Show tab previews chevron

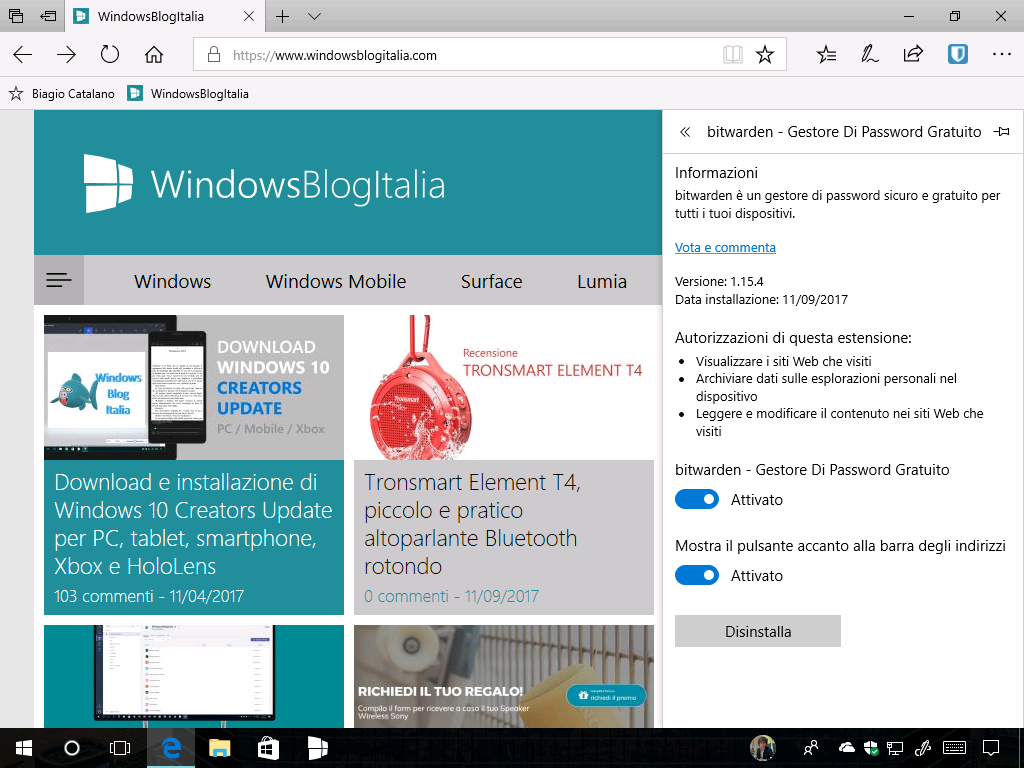(x=314, y=16)
